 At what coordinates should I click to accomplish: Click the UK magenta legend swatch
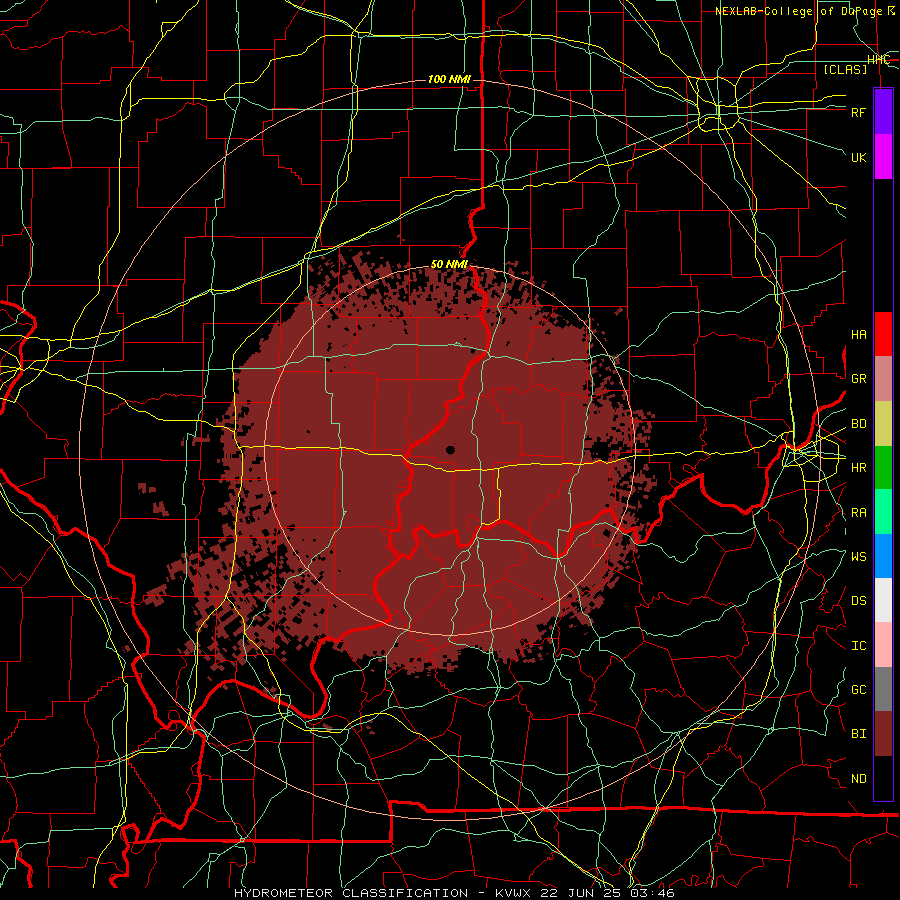tap(883, 157)
